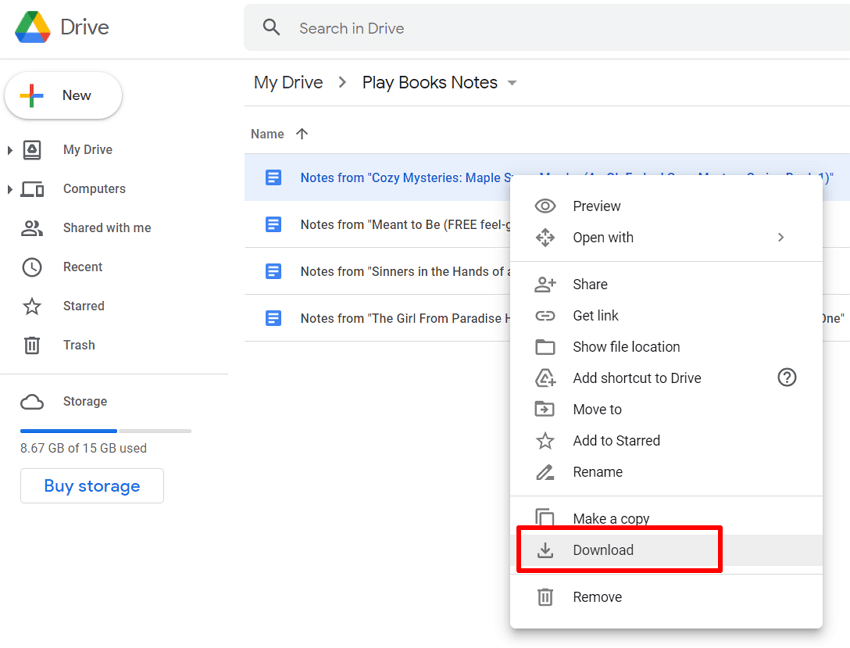Viewport: 850px width, 648px height.
Task: Click the doc icon of Cozy Mysteries notes
Action: (x=273, y=177)
